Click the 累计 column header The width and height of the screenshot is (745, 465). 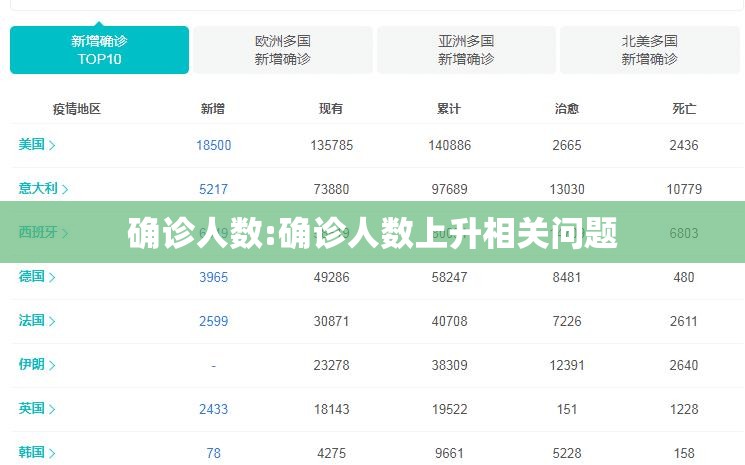(x=449, y=109)
